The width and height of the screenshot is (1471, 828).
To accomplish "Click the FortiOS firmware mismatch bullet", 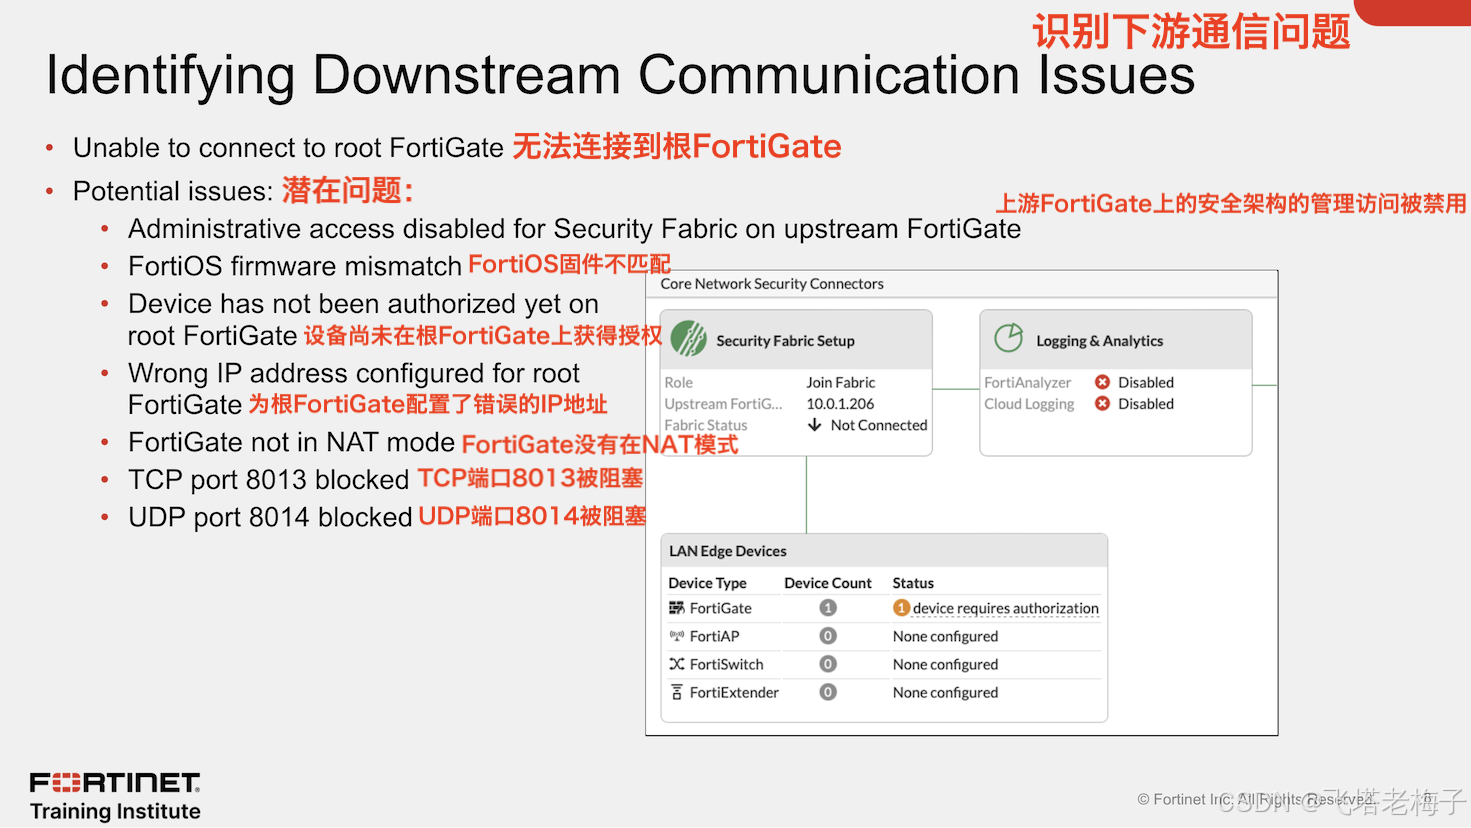I will [x=295, y=266].
